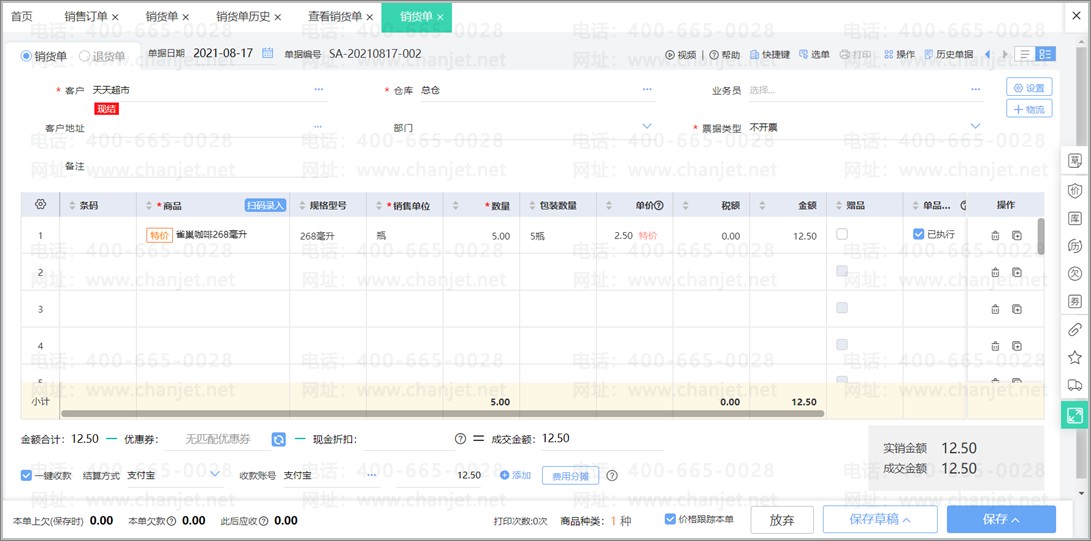Image resolution: width=1091 pixels, height=541 pixels.
Task: Click the 添加 payment link
Action: tap(516, 476)
